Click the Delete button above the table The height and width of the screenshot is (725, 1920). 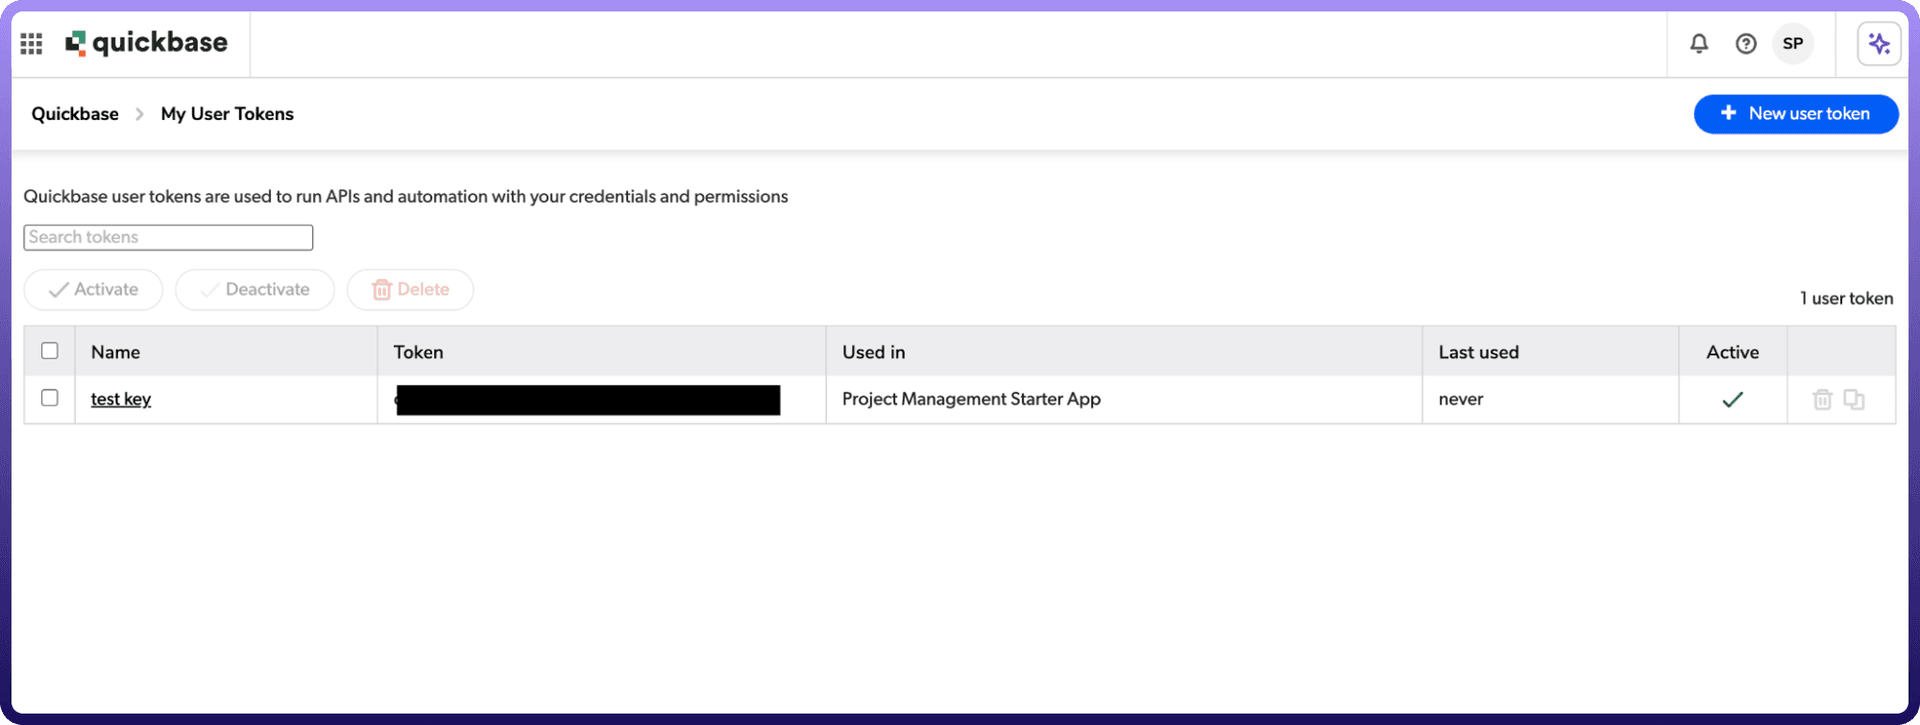[x=410, y=290]
